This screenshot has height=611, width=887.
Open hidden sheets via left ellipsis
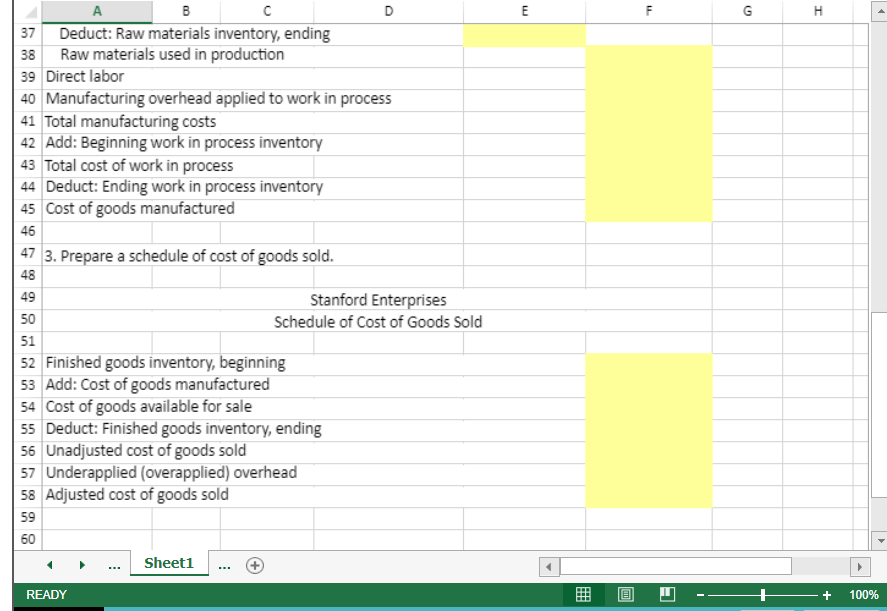[114, 564]
